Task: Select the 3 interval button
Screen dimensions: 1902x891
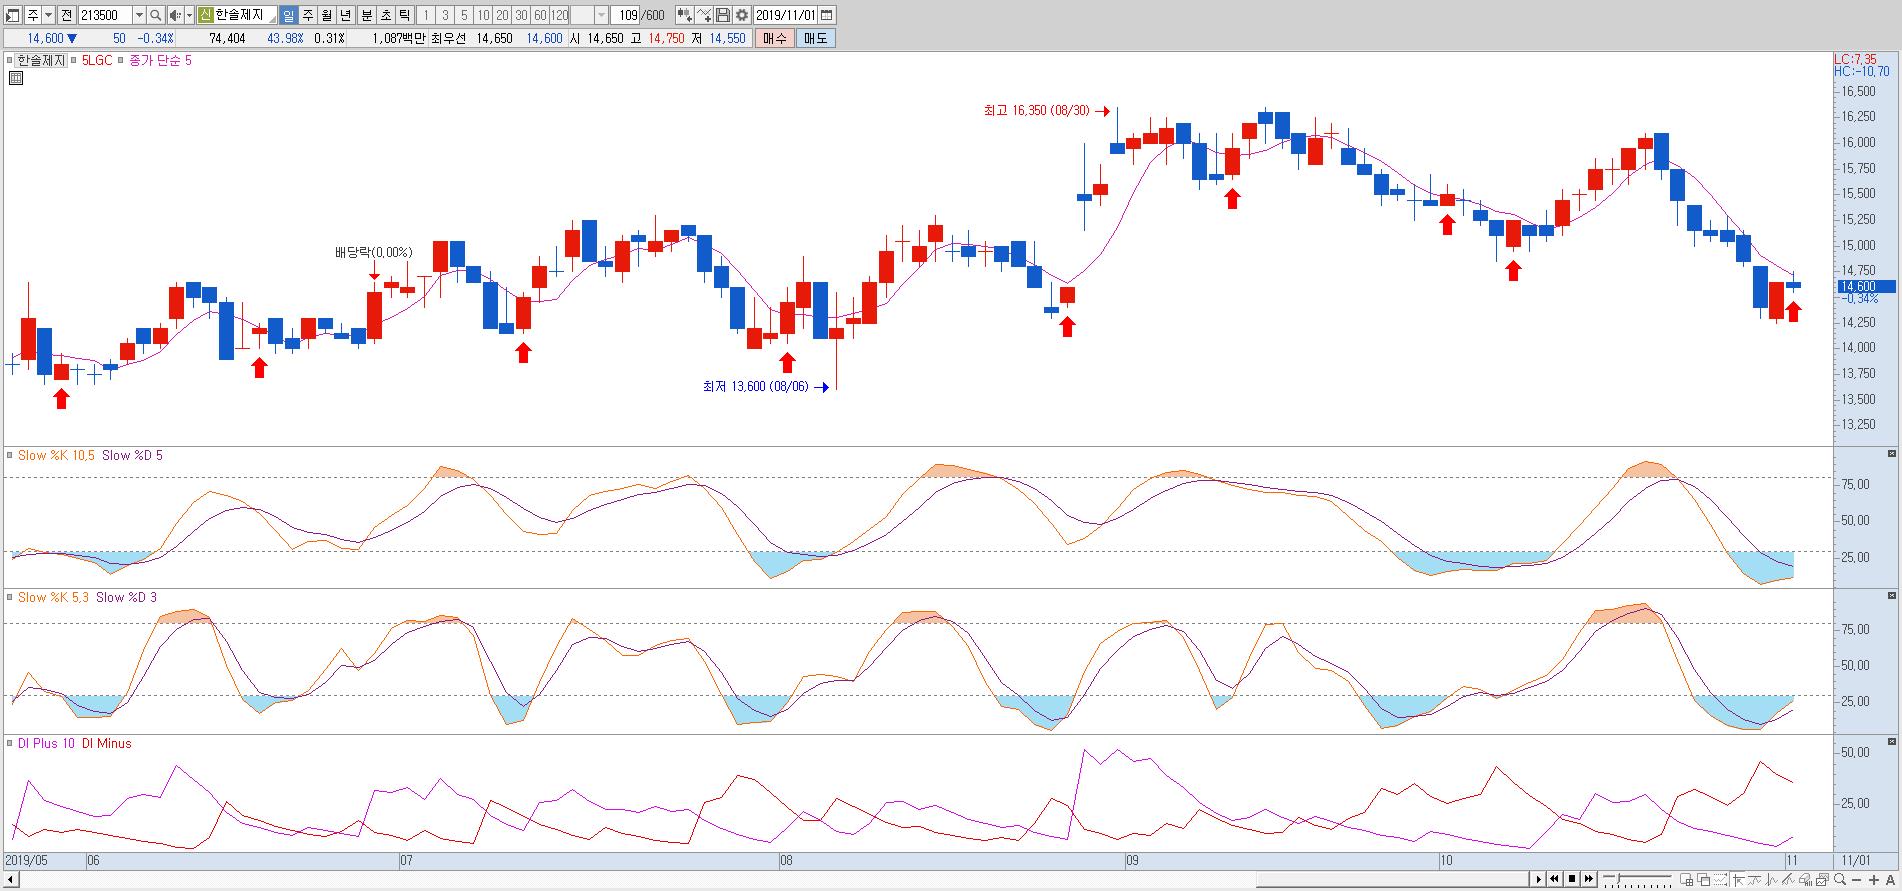Action: point(445,15)
